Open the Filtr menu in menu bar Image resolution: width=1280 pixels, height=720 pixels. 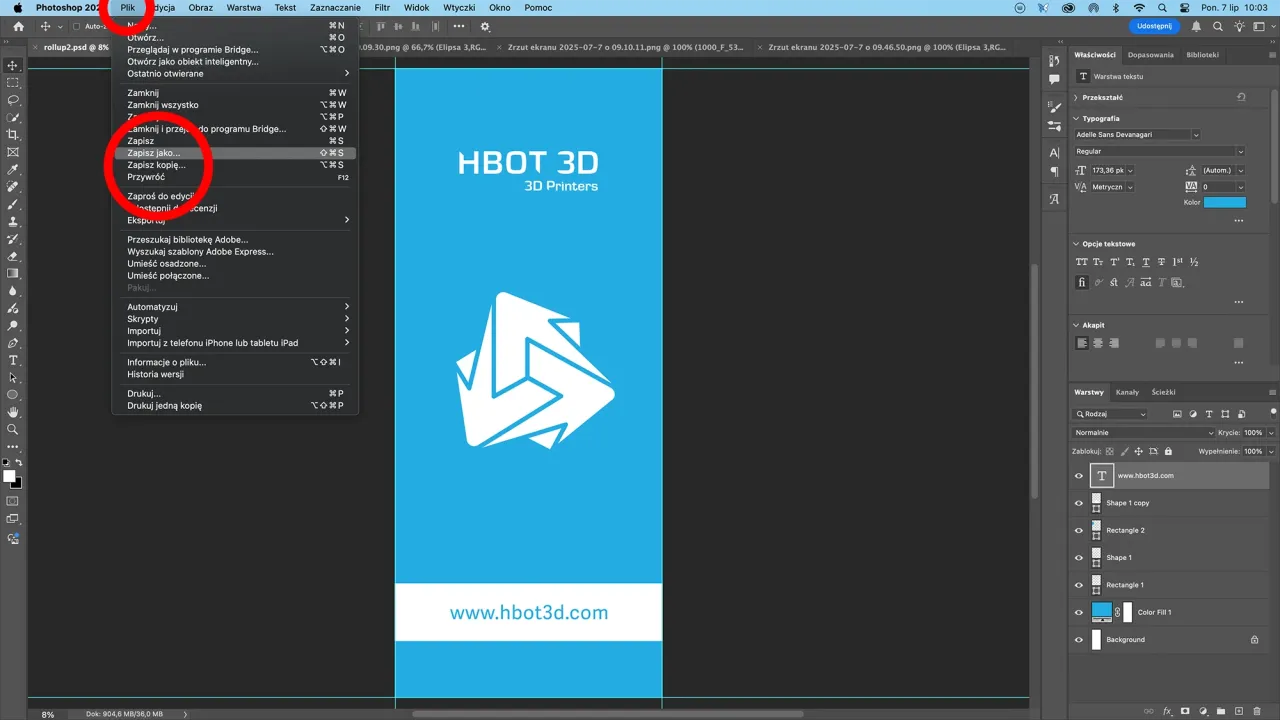tap(382, 7)
